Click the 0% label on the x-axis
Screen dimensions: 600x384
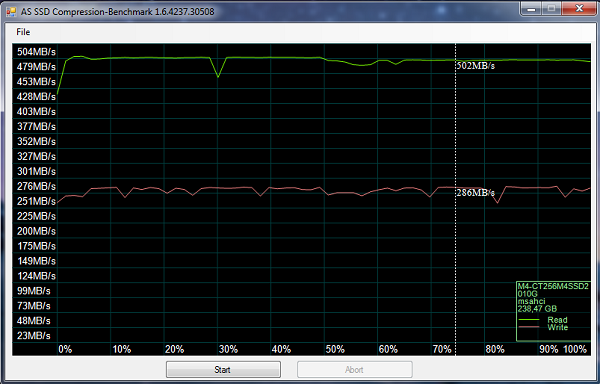pyautogui.click(x=65, y=349)
